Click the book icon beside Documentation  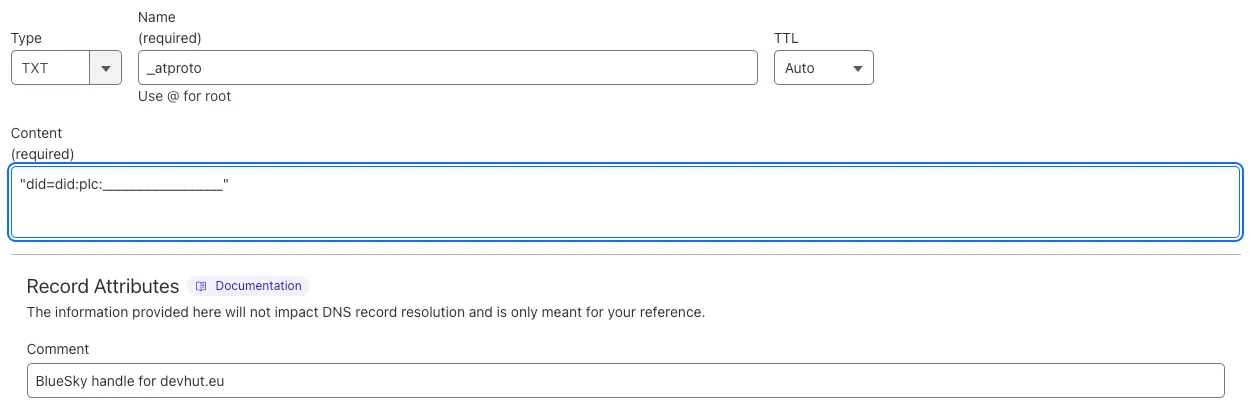201,286
